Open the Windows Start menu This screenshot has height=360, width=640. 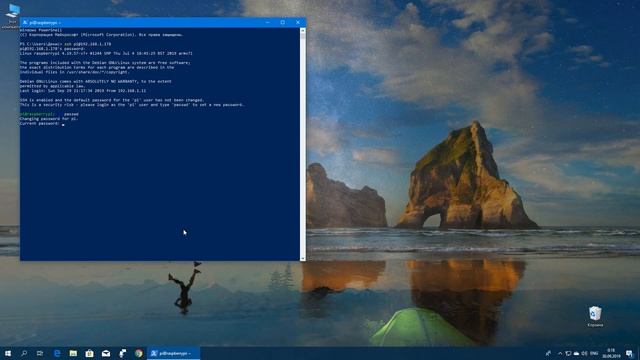tap(8, 353)
